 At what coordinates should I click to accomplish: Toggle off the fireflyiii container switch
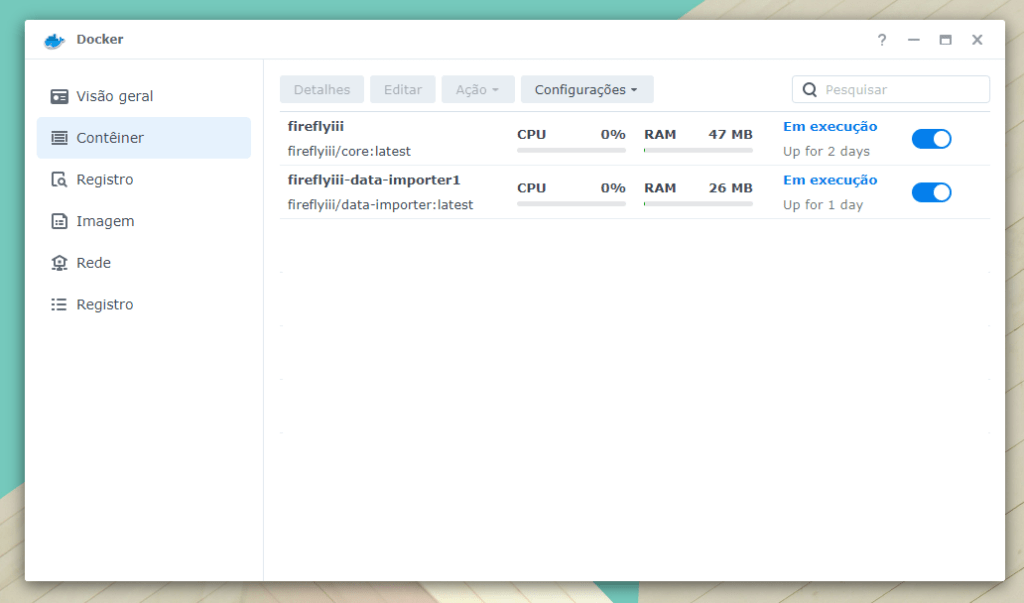point(931,139)
